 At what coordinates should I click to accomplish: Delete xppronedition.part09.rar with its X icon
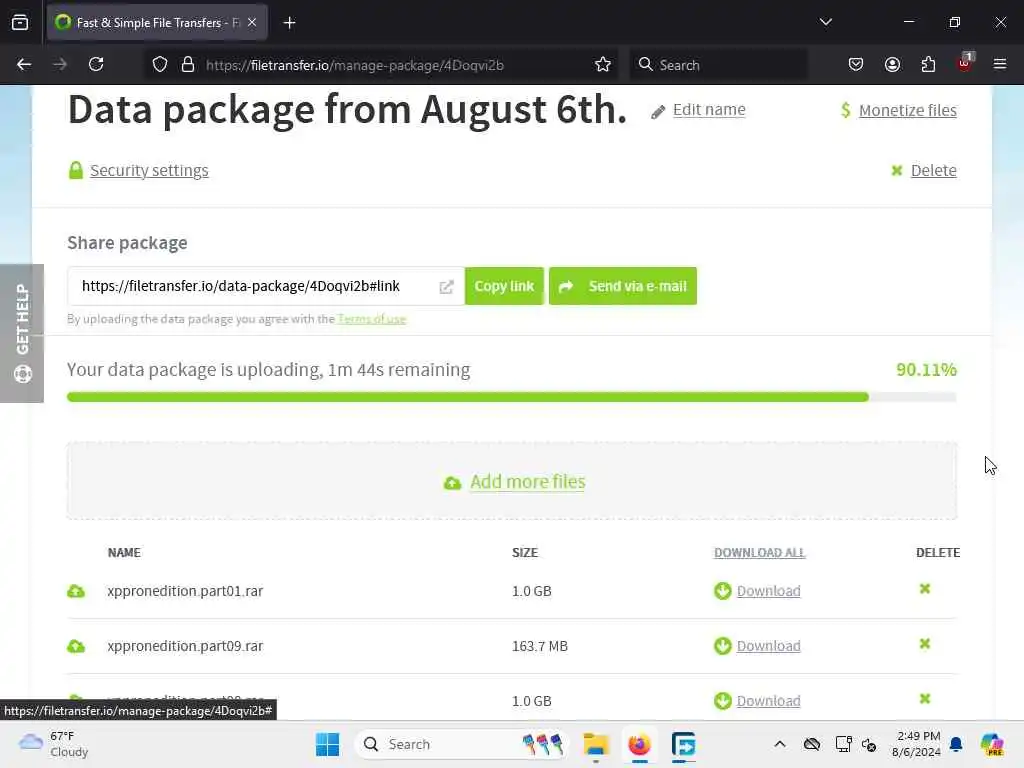coord(925,644)
